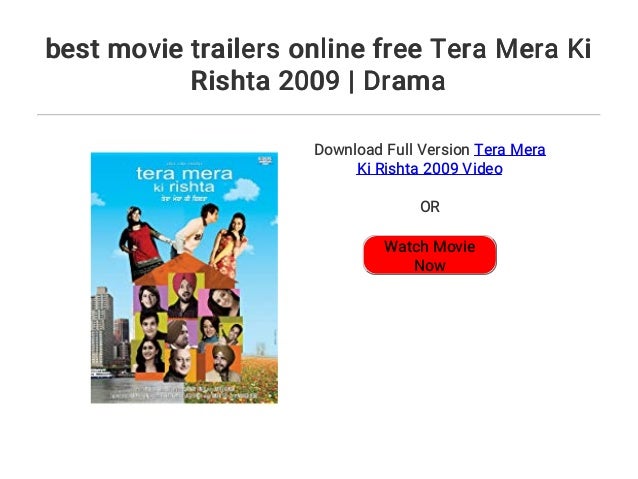Image resolution: width=638 pixels, height=479 pixels.
Task: Click the man leaning forward on the roof
Action: pos(195,230)
